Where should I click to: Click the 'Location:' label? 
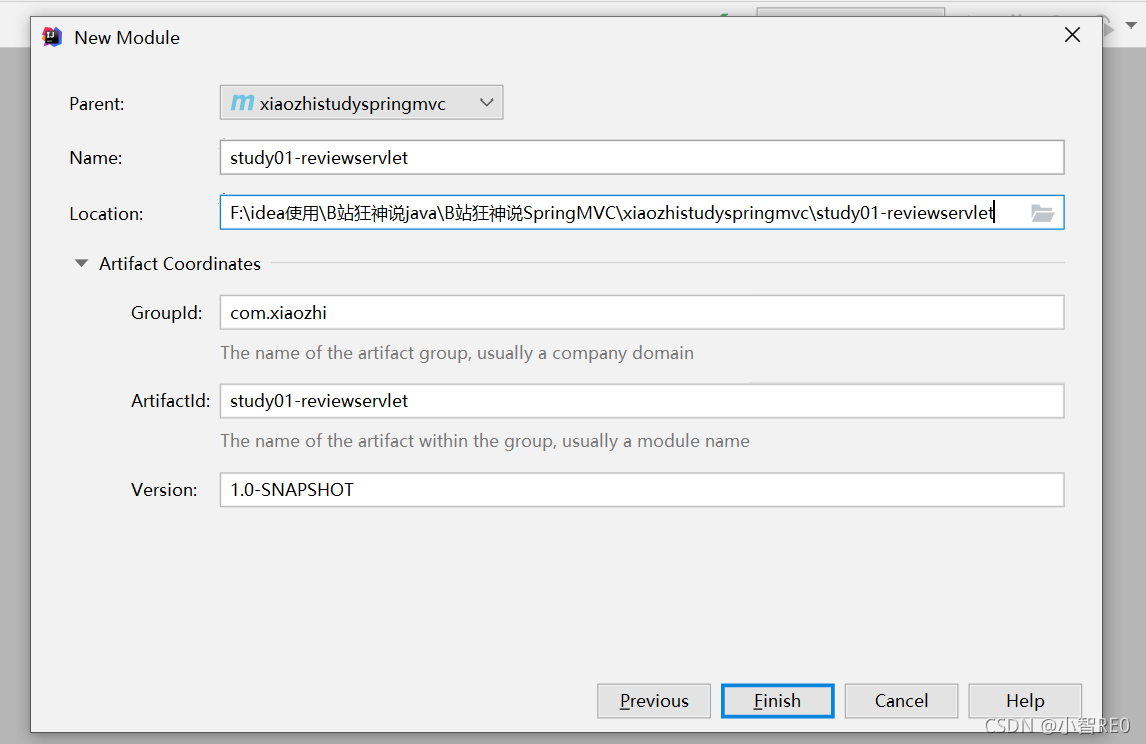(106, 214)
